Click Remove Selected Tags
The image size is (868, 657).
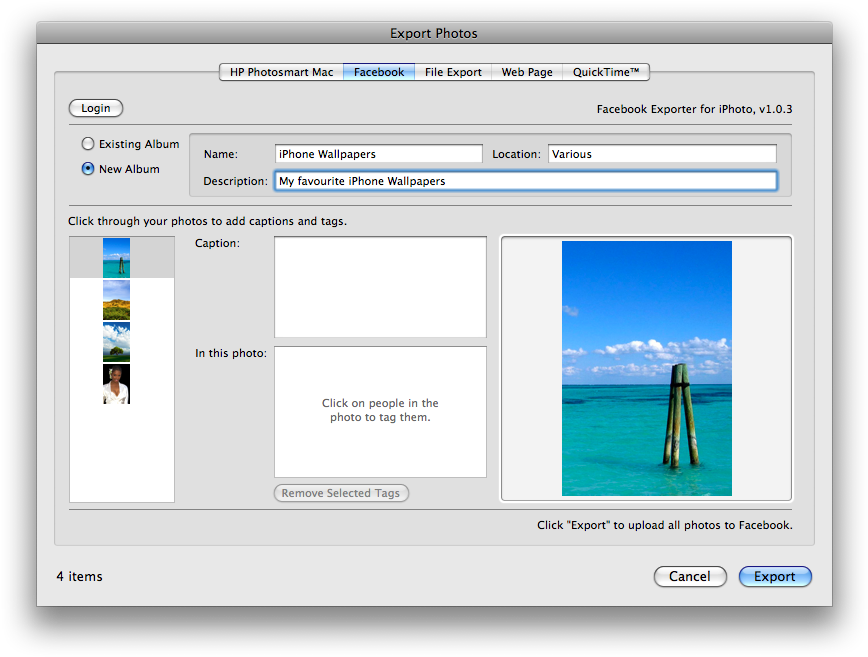tap(341, 493)
